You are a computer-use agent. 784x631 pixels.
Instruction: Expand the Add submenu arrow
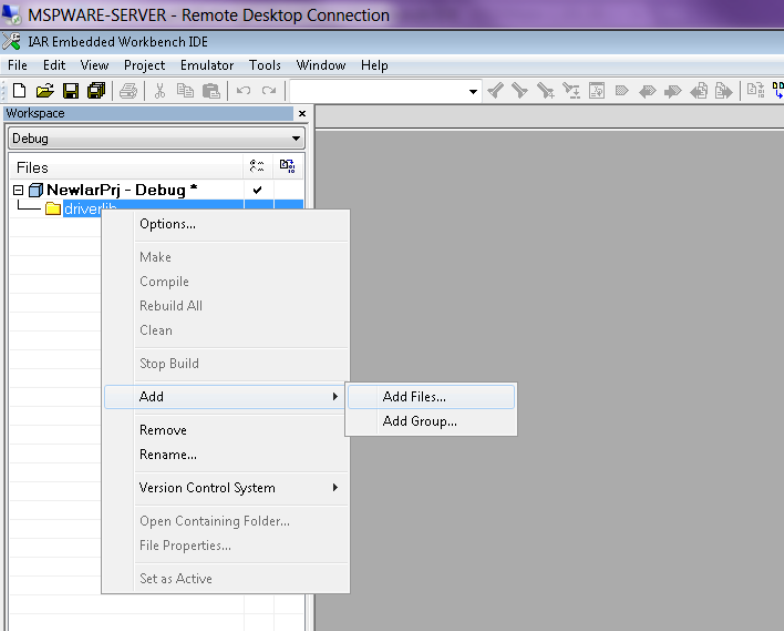point(335,396)
